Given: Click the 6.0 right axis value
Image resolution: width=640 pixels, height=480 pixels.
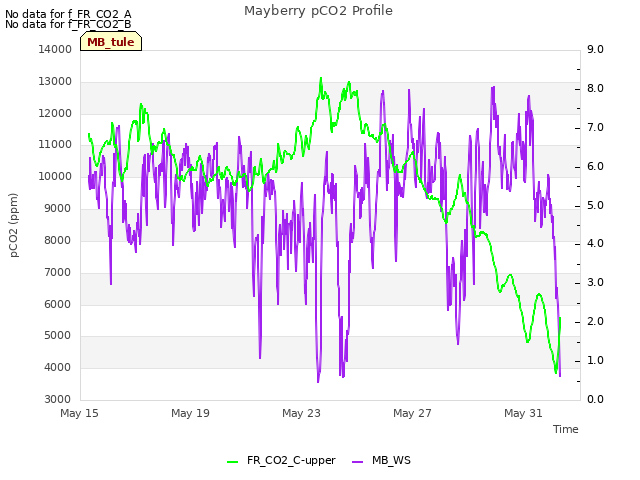Looking at the screenshot, I should coord(595,166).
